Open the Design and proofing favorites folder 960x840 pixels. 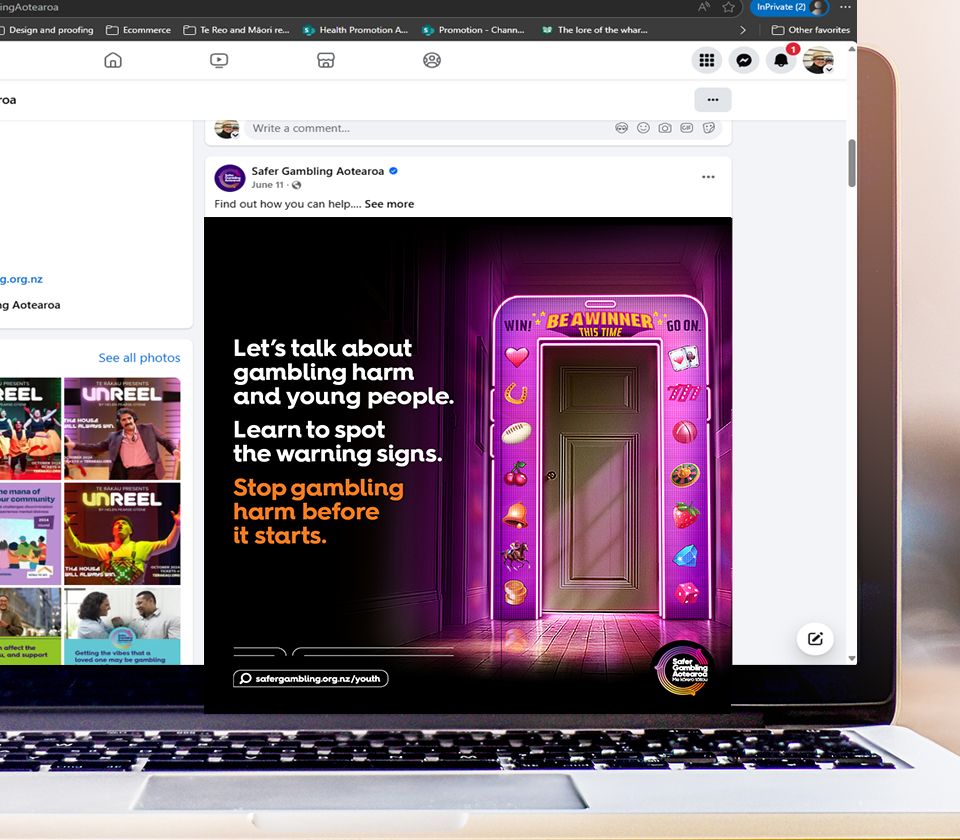[47, 30]
